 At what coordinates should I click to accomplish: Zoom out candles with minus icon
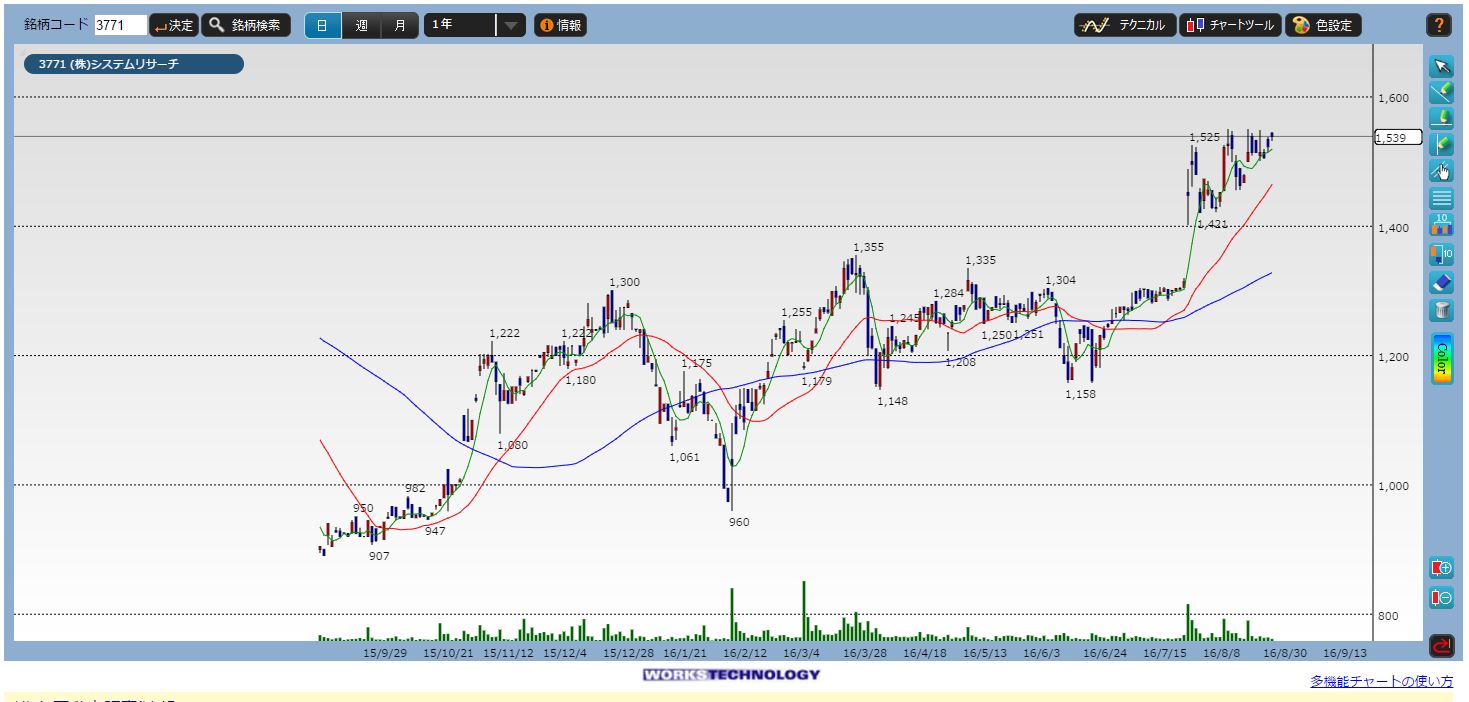[x=1441, y=598]
